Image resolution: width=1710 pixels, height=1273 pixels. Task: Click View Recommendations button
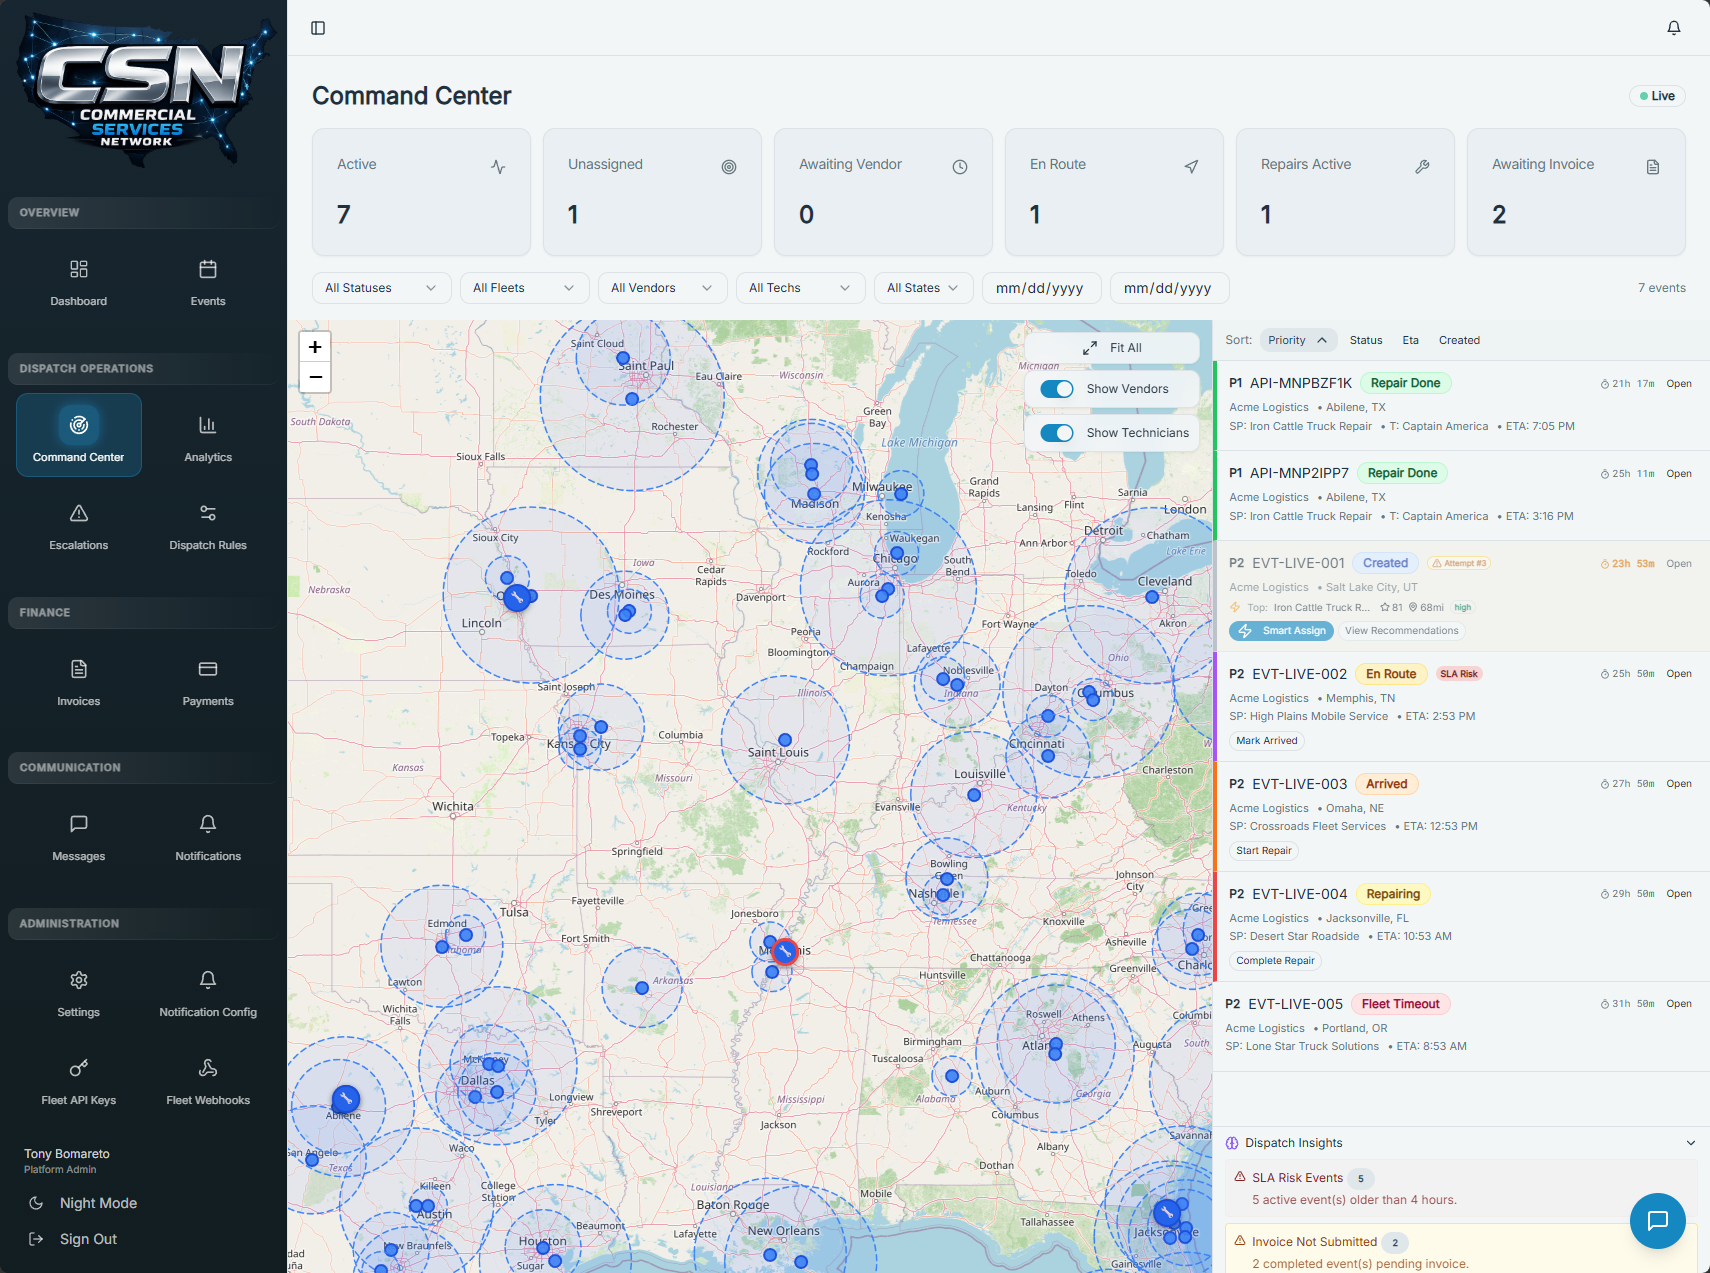[x=1401, y=631]
